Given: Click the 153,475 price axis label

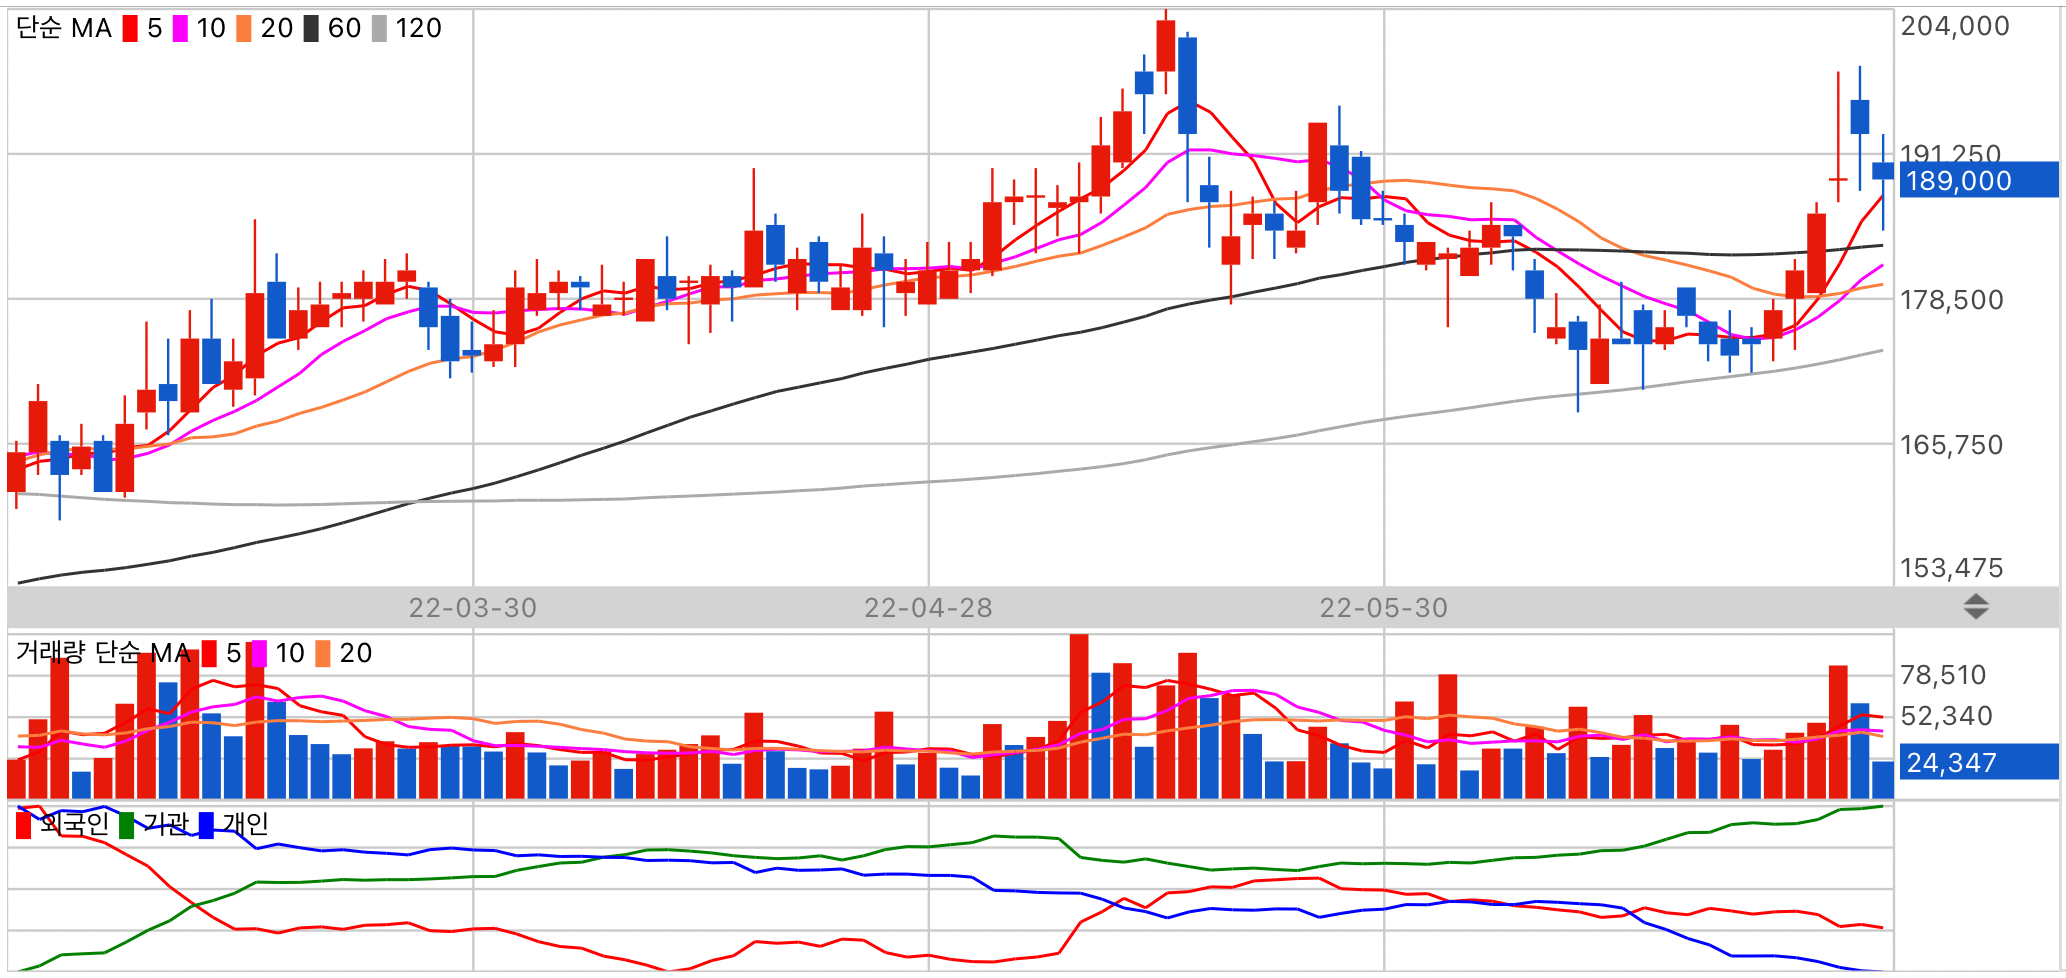Looking at the screenshot, I should 1952,568.
